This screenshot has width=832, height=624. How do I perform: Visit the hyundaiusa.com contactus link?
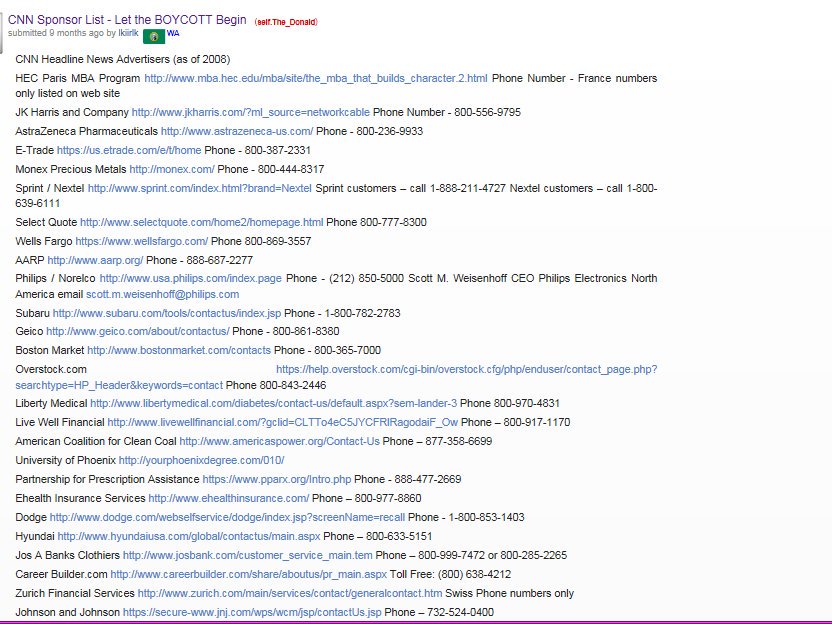click(x=189, y=536)
